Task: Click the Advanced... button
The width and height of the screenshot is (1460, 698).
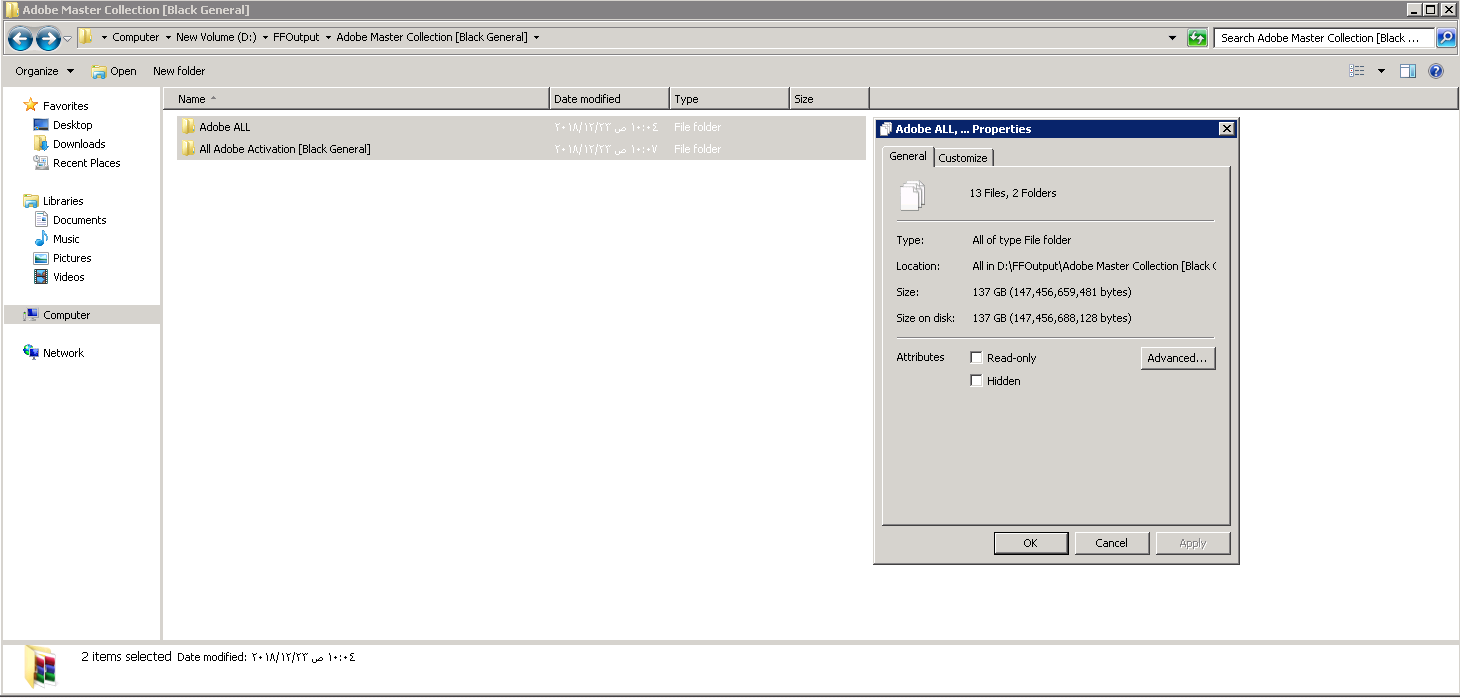Action: [x=1177, y=358]
